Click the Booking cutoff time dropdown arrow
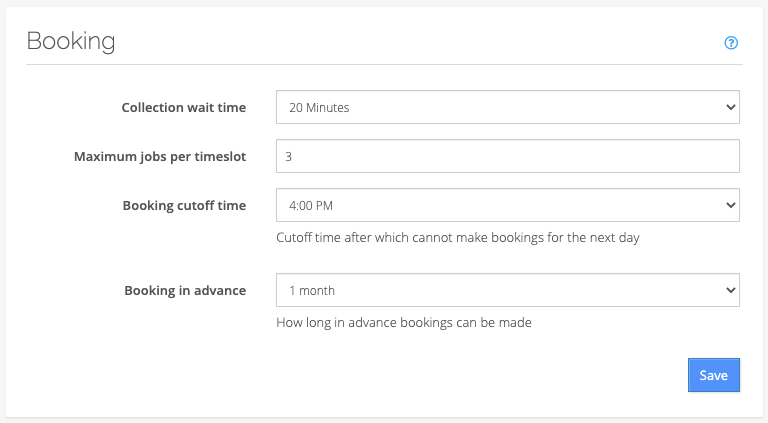The height and width of the screenshot is (423, 768). [x=730, y=205]
